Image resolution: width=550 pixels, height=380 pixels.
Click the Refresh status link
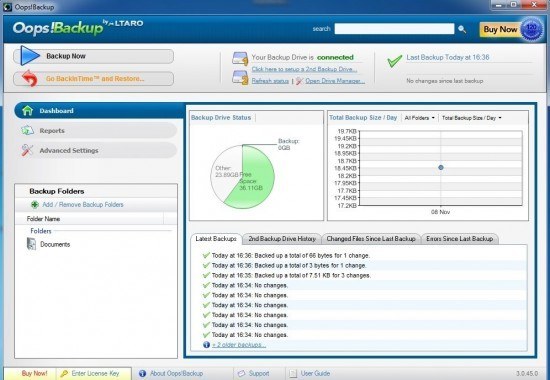point(270,81)
